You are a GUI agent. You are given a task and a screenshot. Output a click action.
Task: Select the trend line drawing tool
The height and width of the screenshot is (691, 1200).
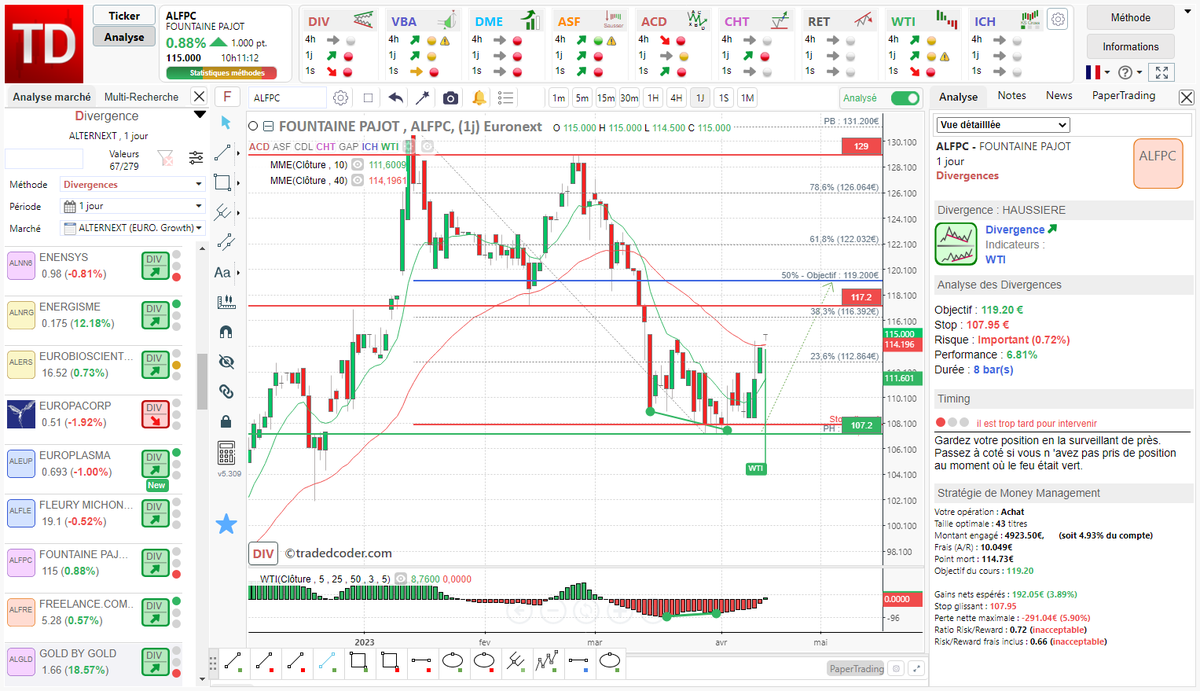[x=224, y=152]
